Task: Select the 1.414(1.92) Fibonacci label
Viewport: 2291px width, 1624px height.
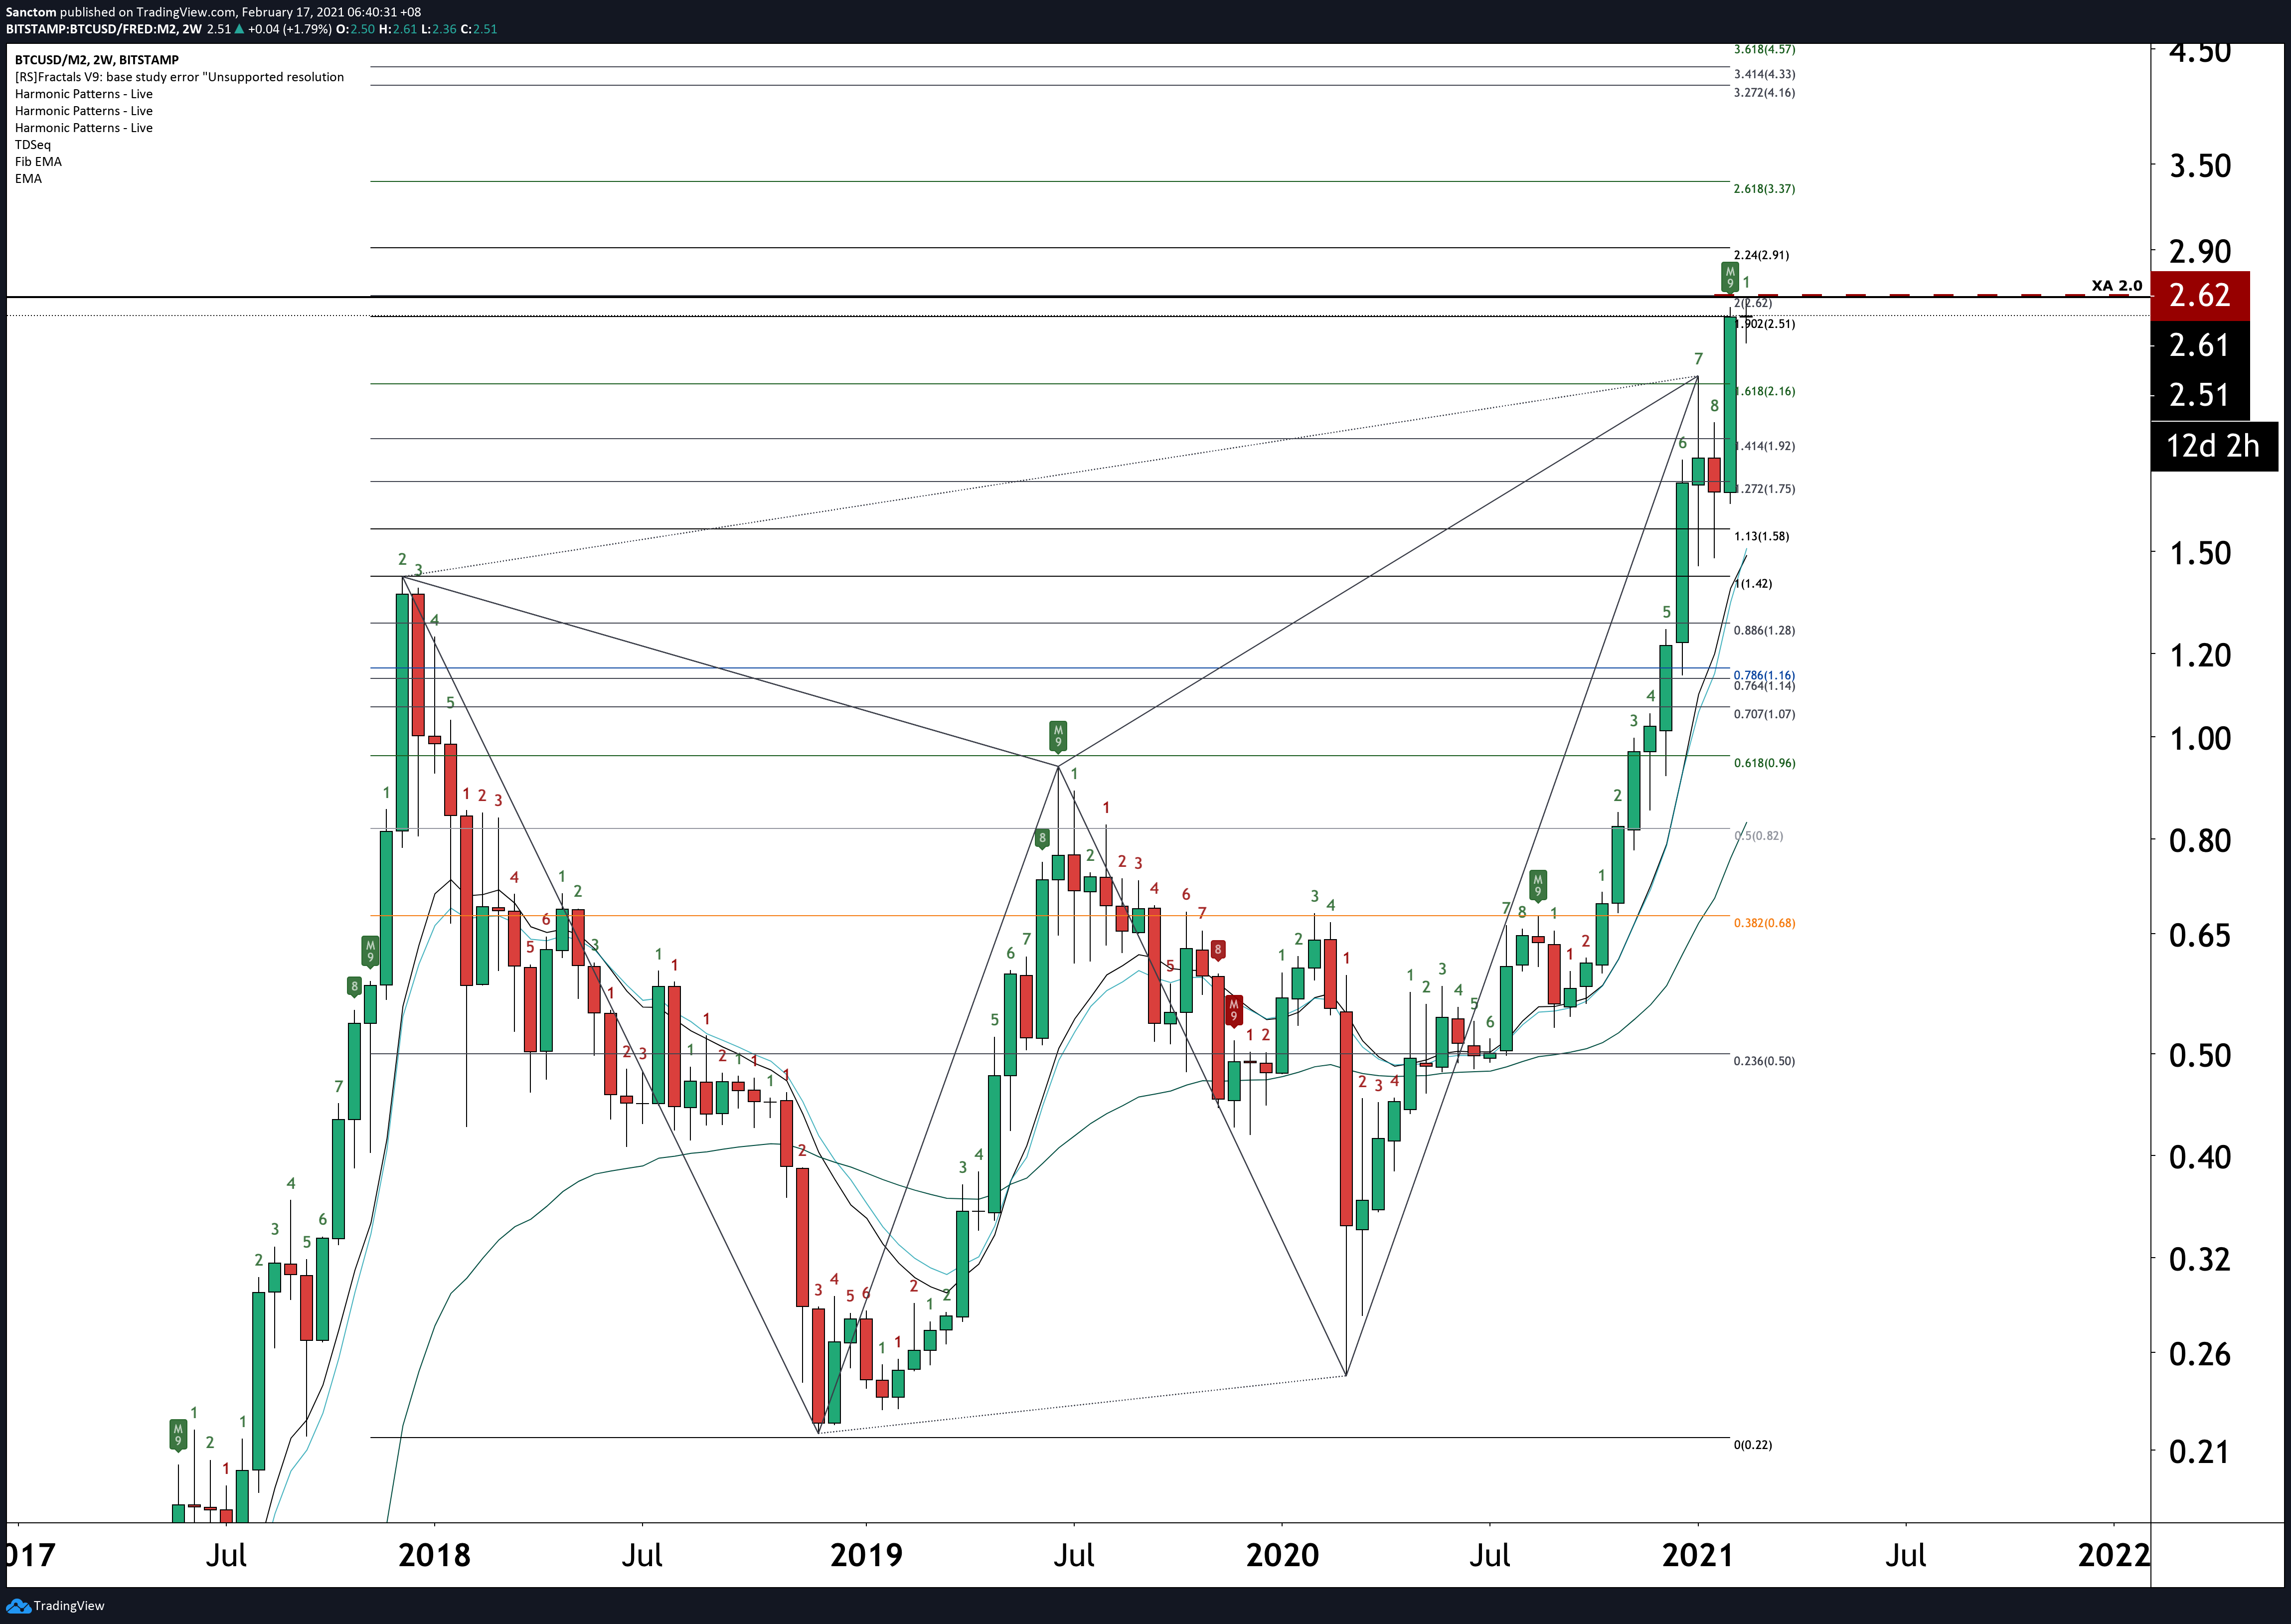Action: [1764, 446]
